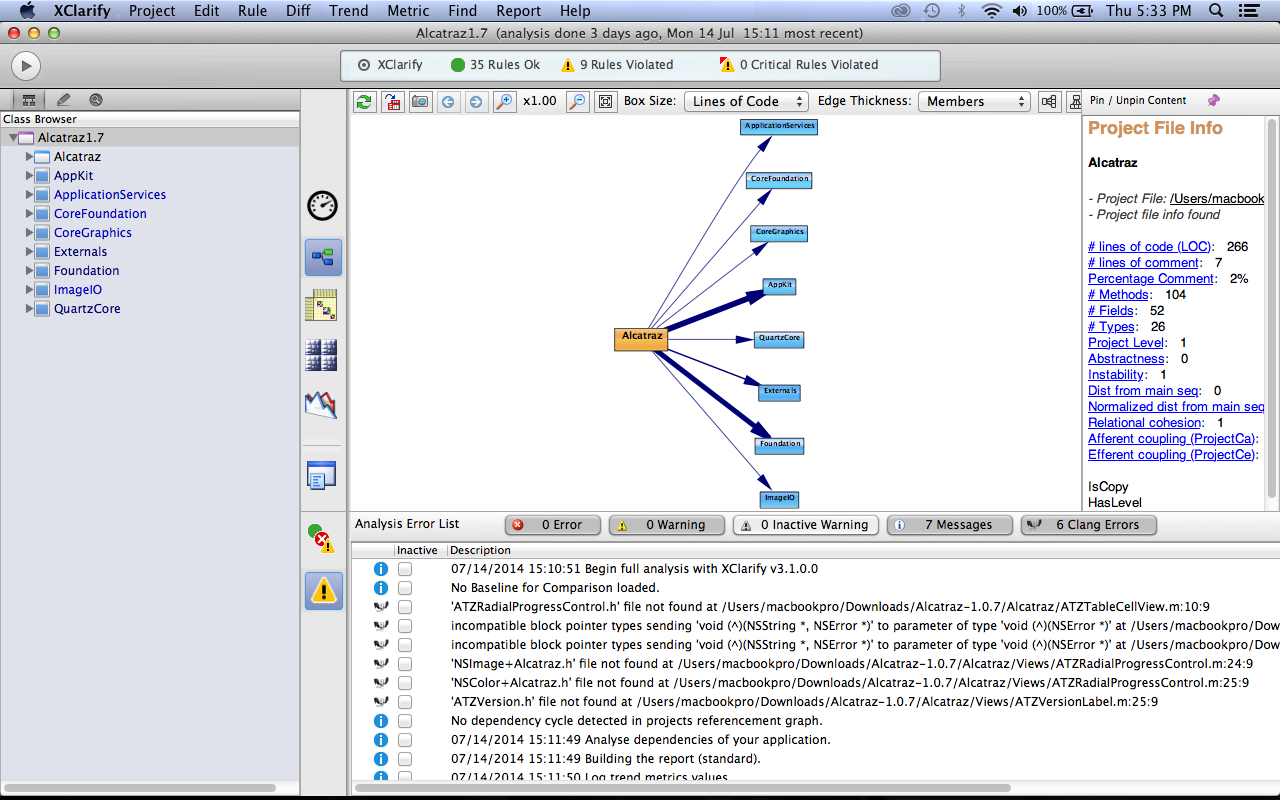Image resolution: width=1280 pixels, height=800 pixels.
Task: Select the orange Alcatraz node in graph
Action: click(x=641, y=338)
